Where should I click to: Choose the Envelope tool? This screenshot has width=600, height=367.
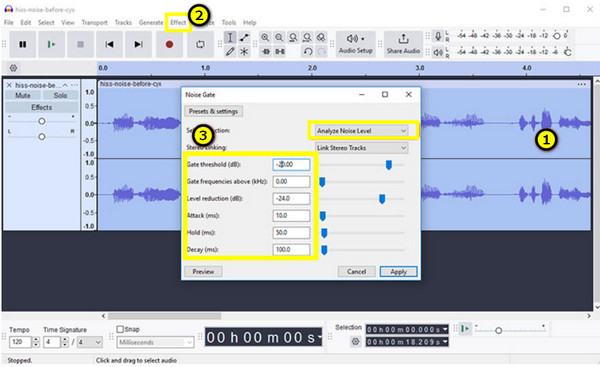[244, 38]
